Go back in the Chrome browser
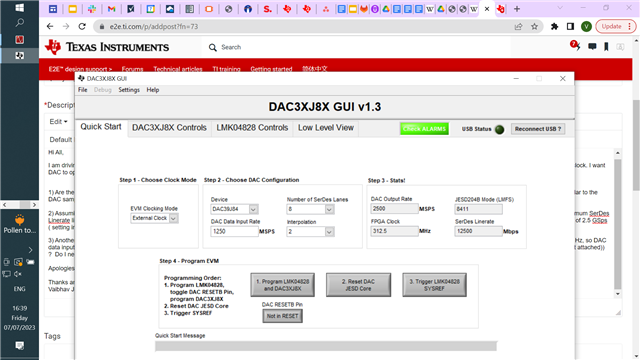The image size is (640, 360). point(50,27)
